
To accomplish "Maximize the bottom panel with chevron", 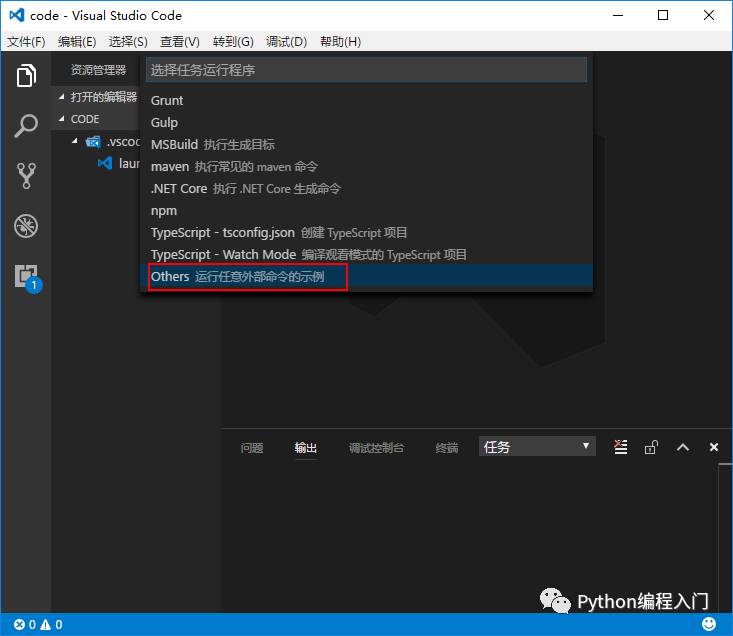I will coord(683,448).
